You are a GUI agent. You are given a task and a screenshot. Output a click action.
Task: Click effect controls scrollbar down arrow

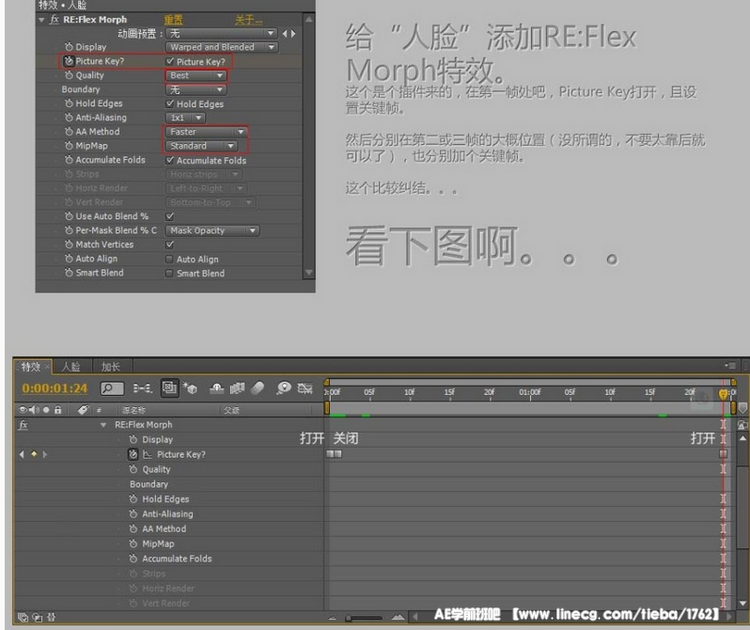(309, 272)
